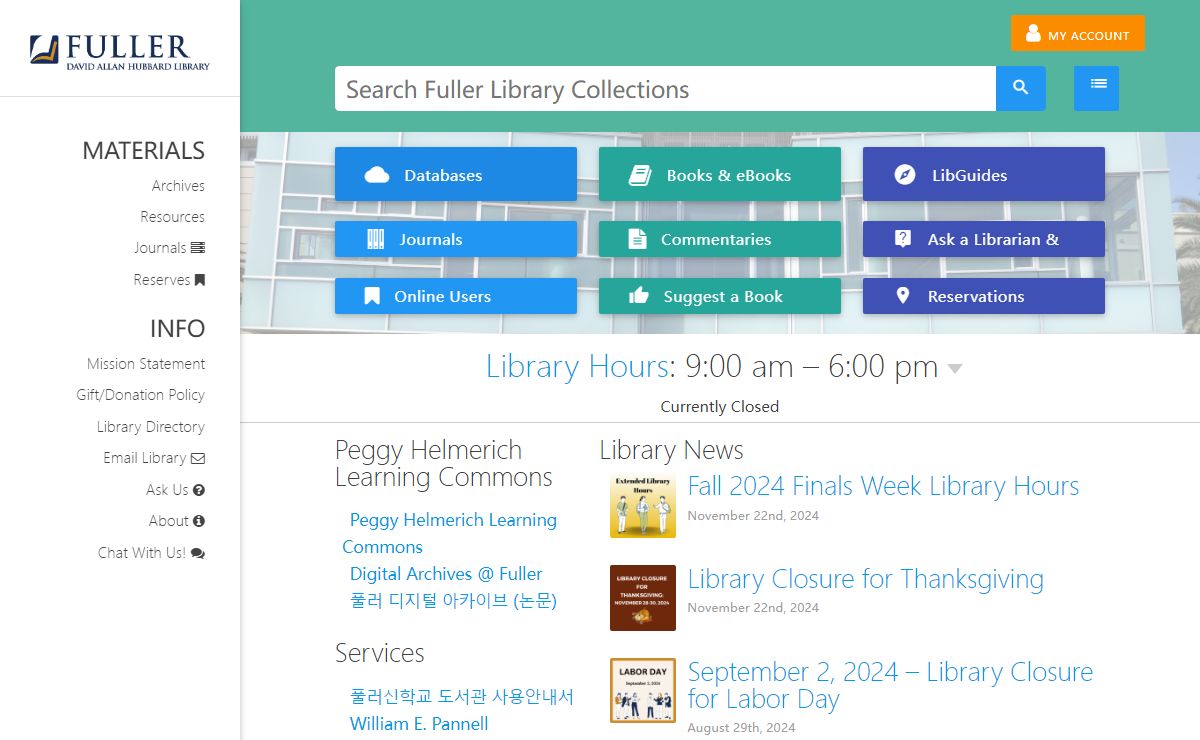
Task: Select Reserves in the sidebar menu
Action: [x=168, y=280]
